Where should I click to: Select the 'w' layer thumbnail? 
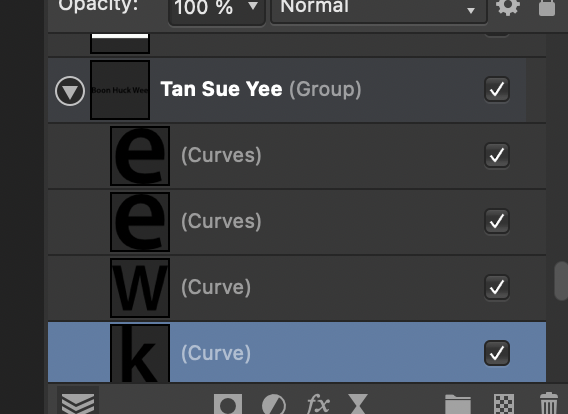(140, 288)
